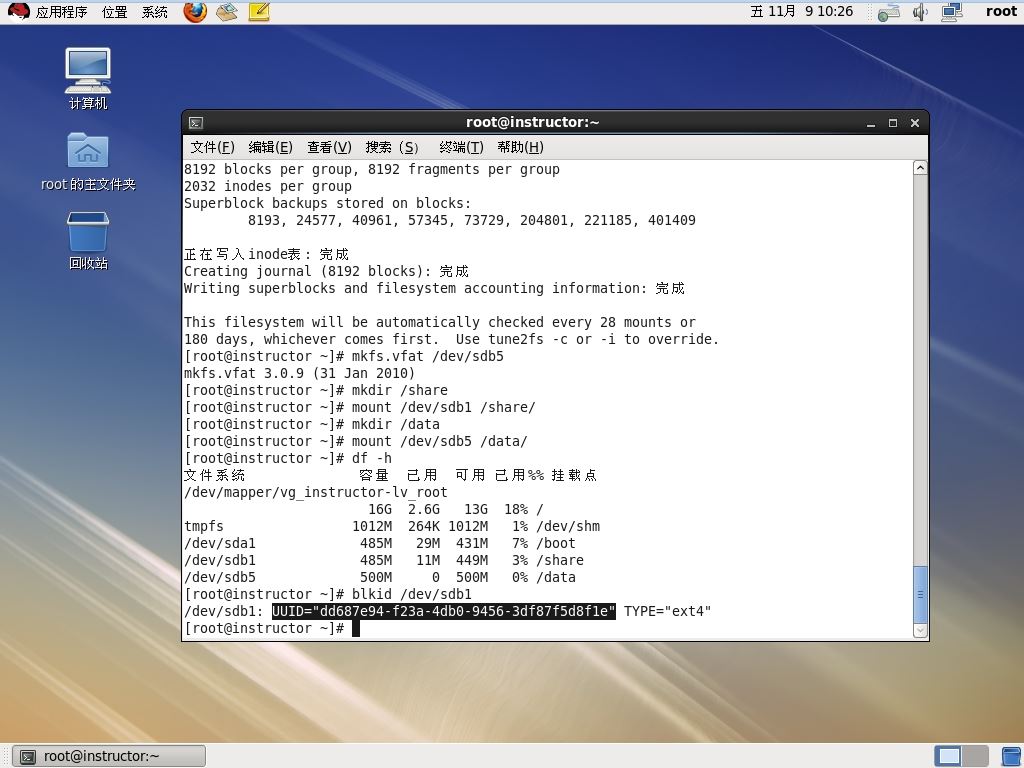Click the date and time clock
Viewport: 1024px width, 768px height.
click(801, 12)
